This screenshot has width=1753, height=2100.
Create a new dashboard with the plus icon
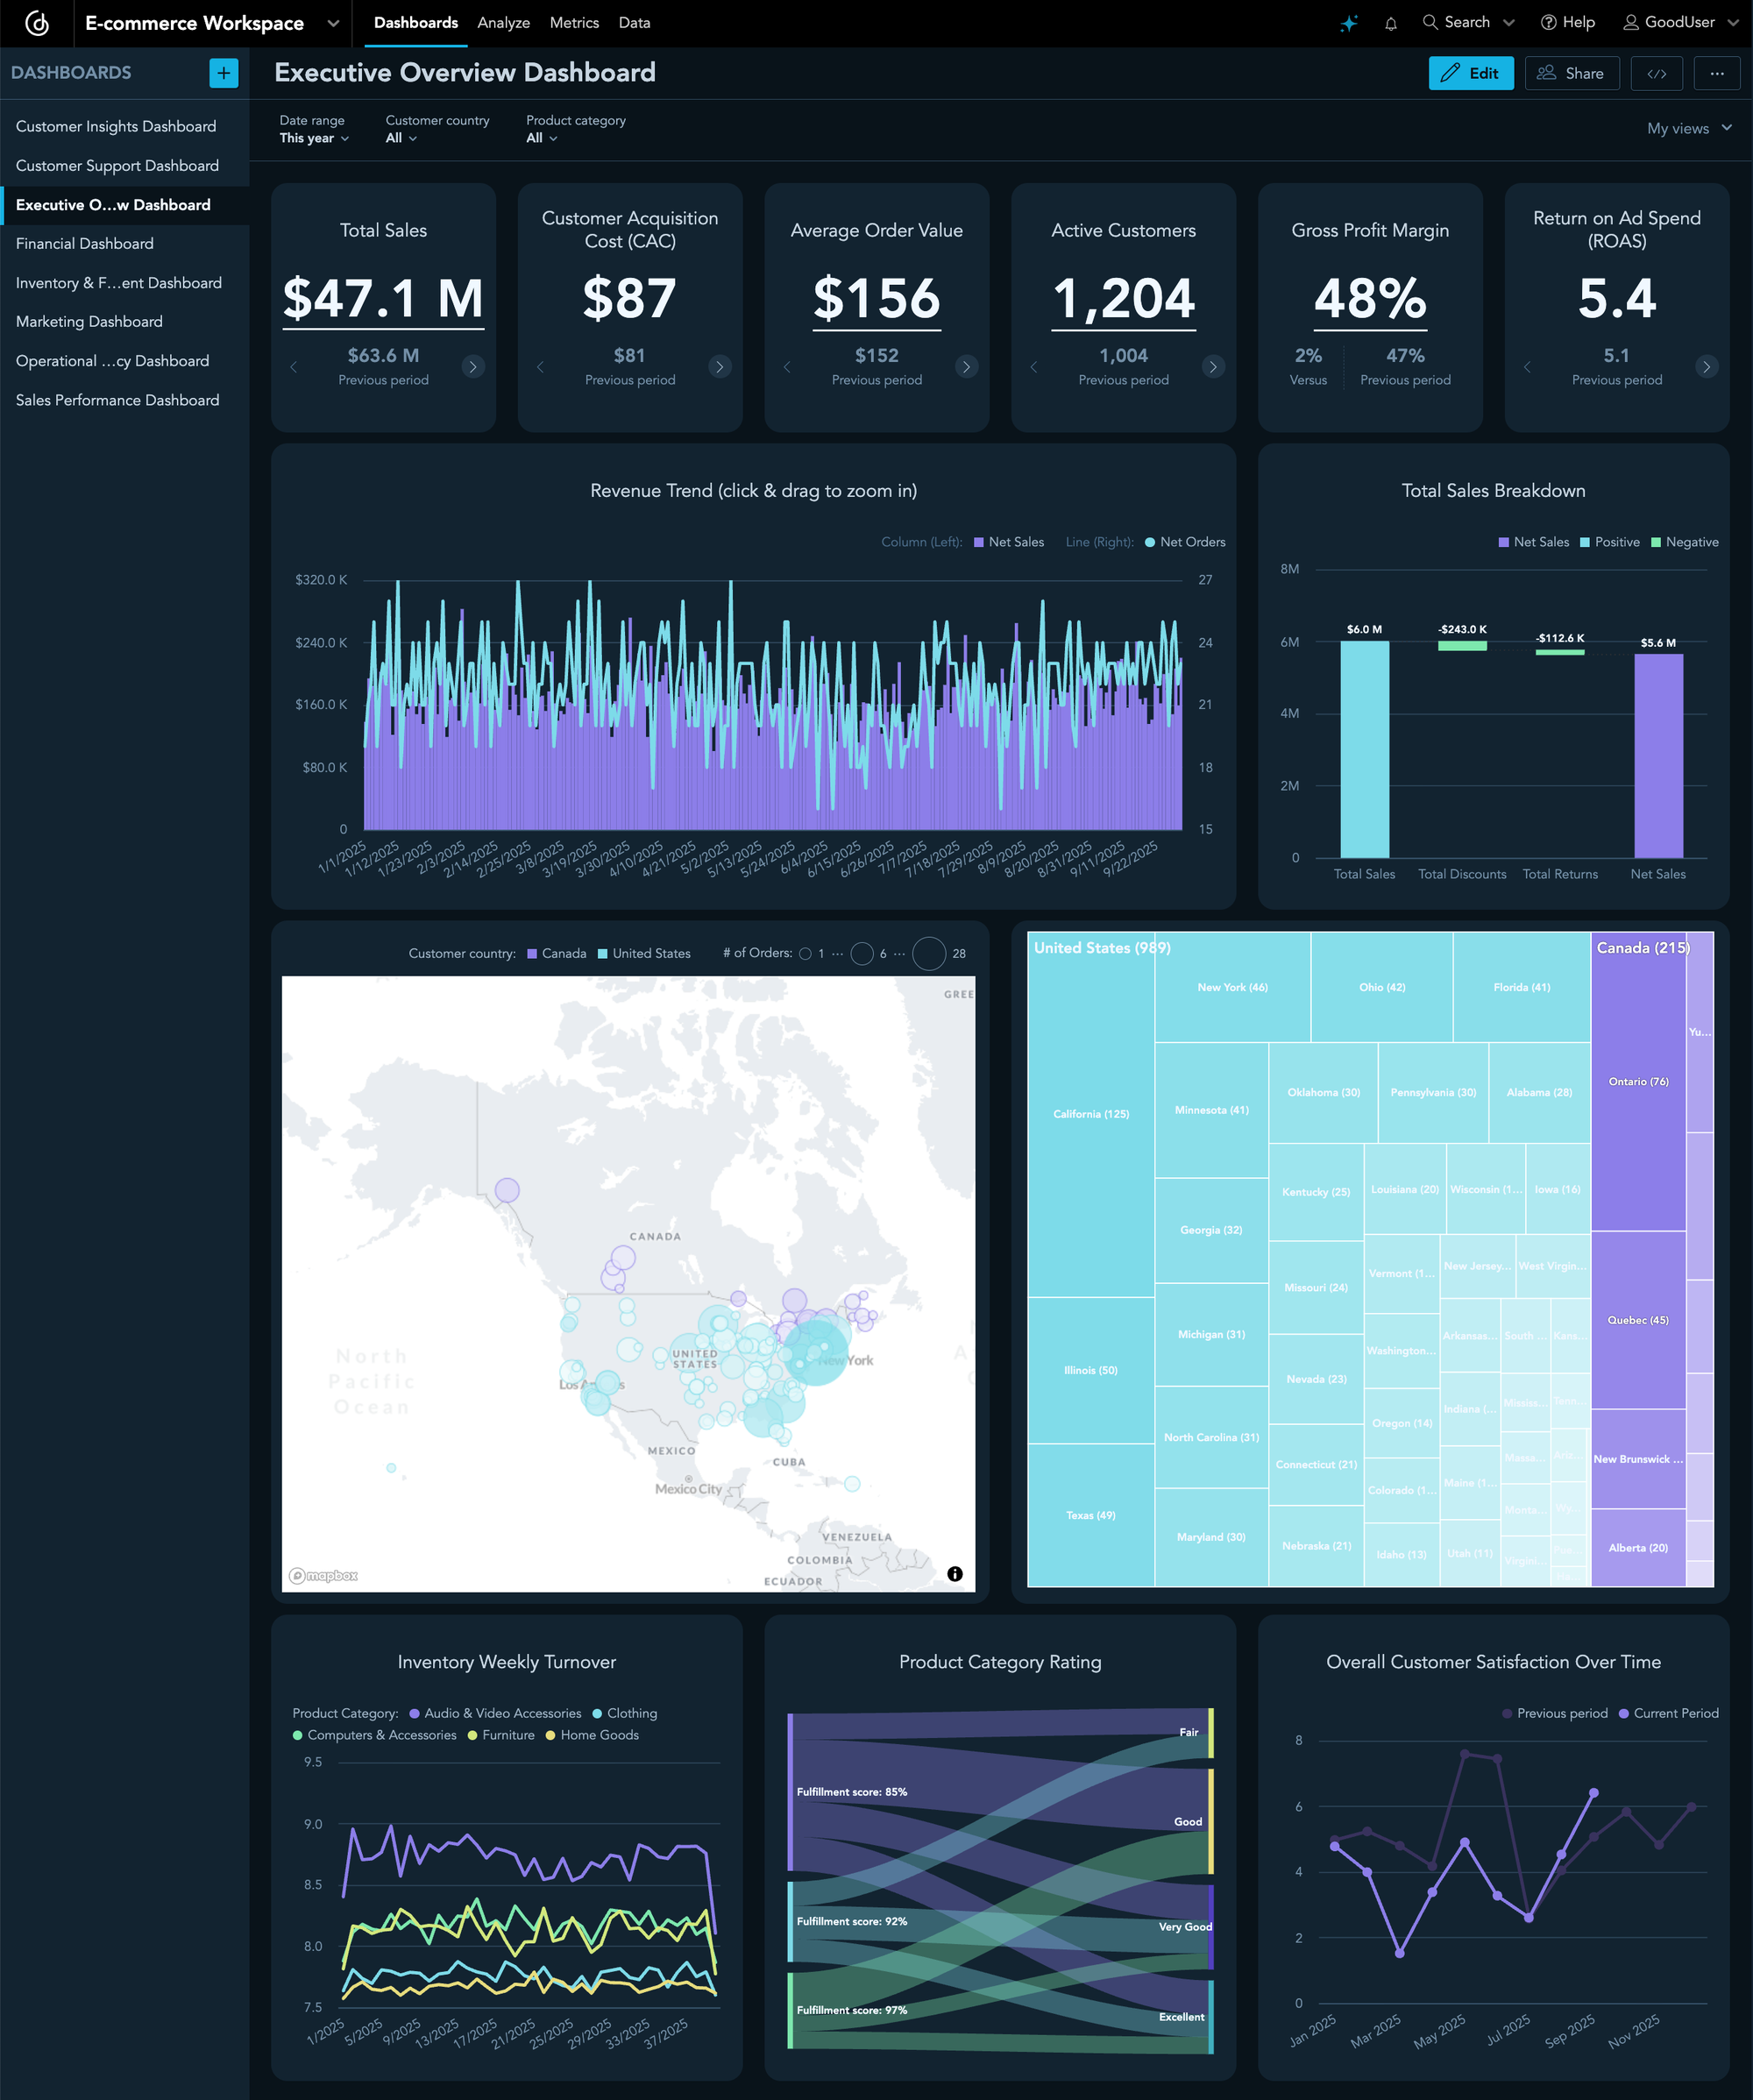pos(223,73)
